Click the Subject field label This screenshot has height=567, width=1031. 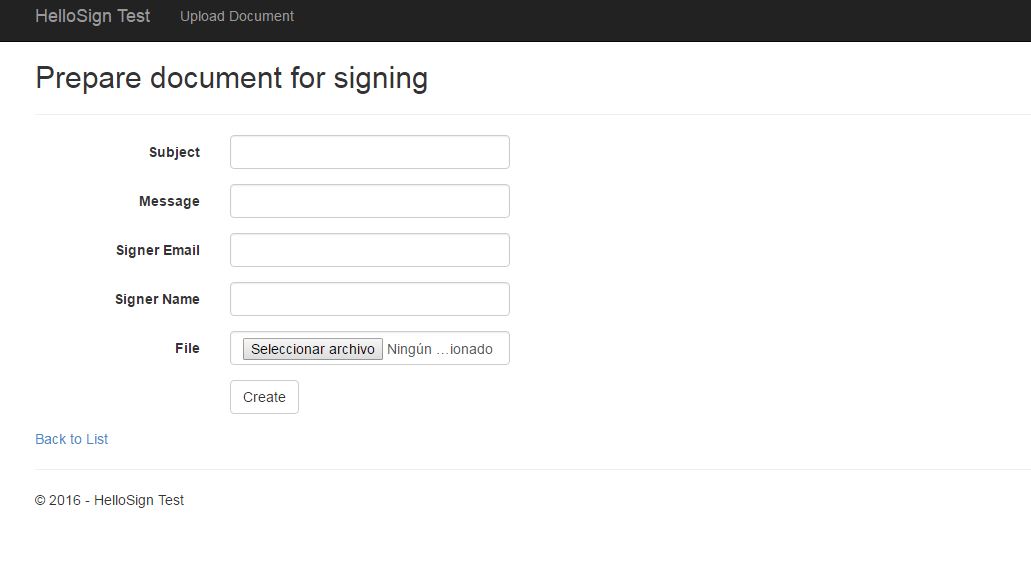pyautogui.click(x=174, y=152)
